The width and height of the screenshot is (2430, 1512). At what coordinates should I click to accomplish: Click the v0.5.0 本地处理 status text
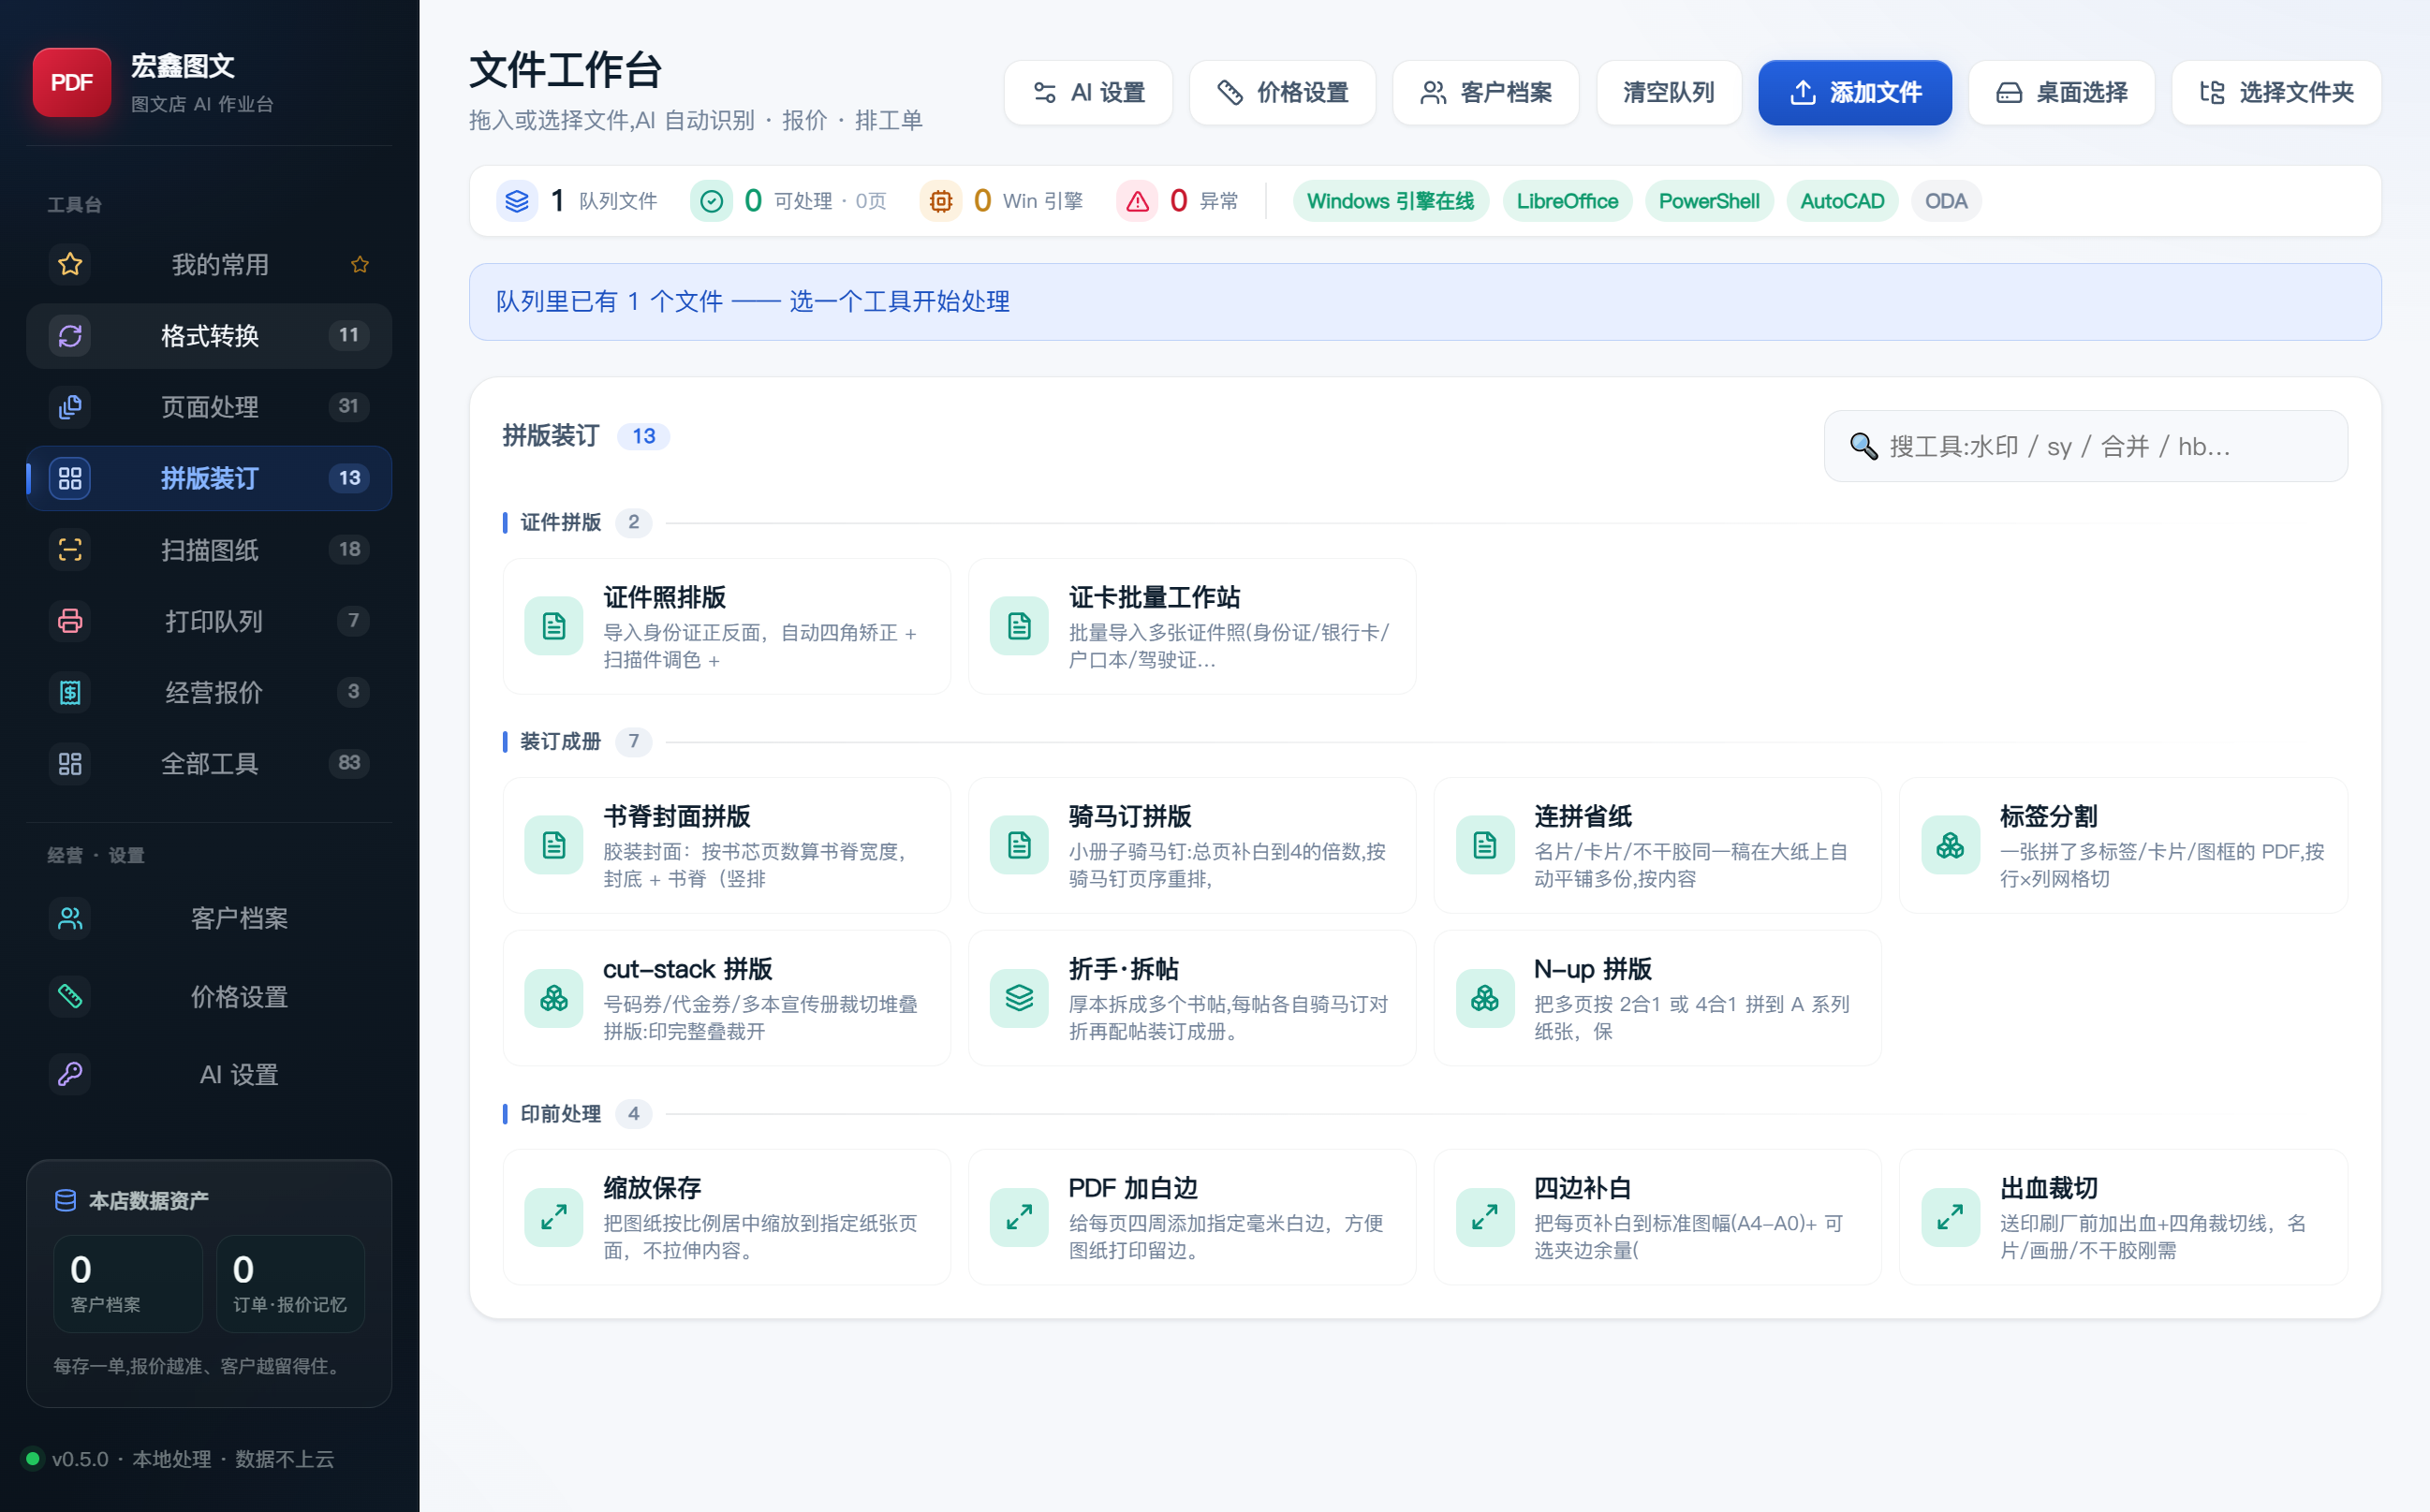(x=192, y=1459)
